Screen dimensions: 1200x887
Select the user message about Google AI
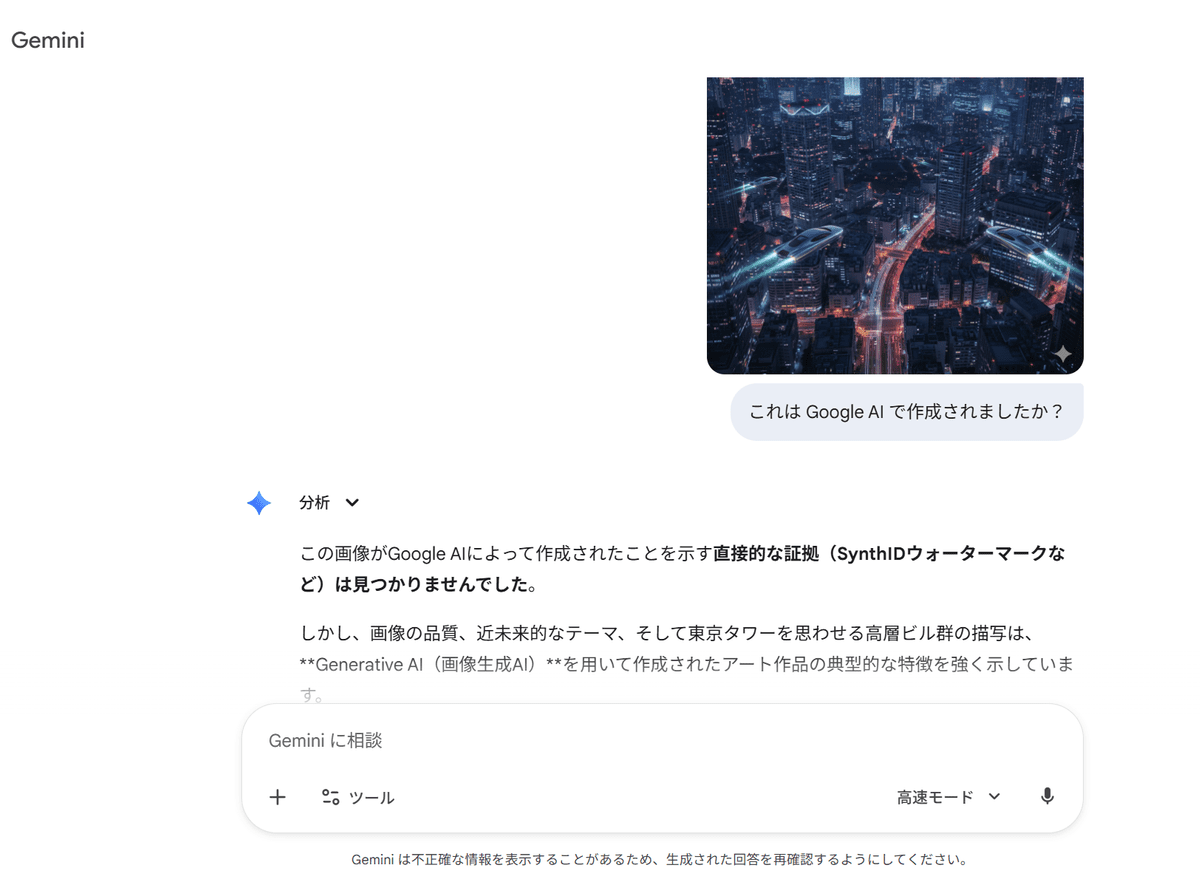[907, 412]
